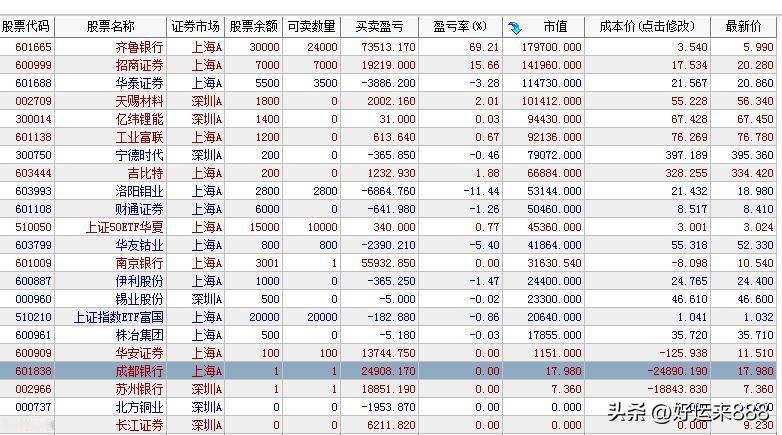
Task: Select the 株冶集团 stock name
Action: point(139,335)
